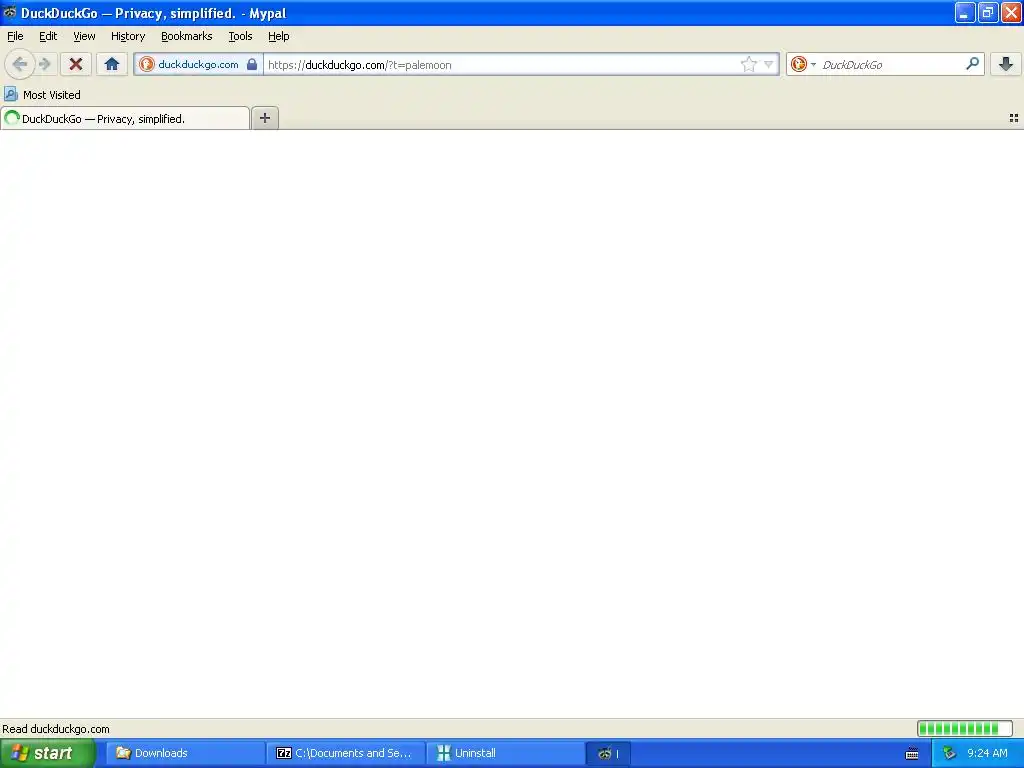Select the DuckDuckGo — Privacy, simplified tab
This screenshot has height=768, width=1024.
[125, 118]
